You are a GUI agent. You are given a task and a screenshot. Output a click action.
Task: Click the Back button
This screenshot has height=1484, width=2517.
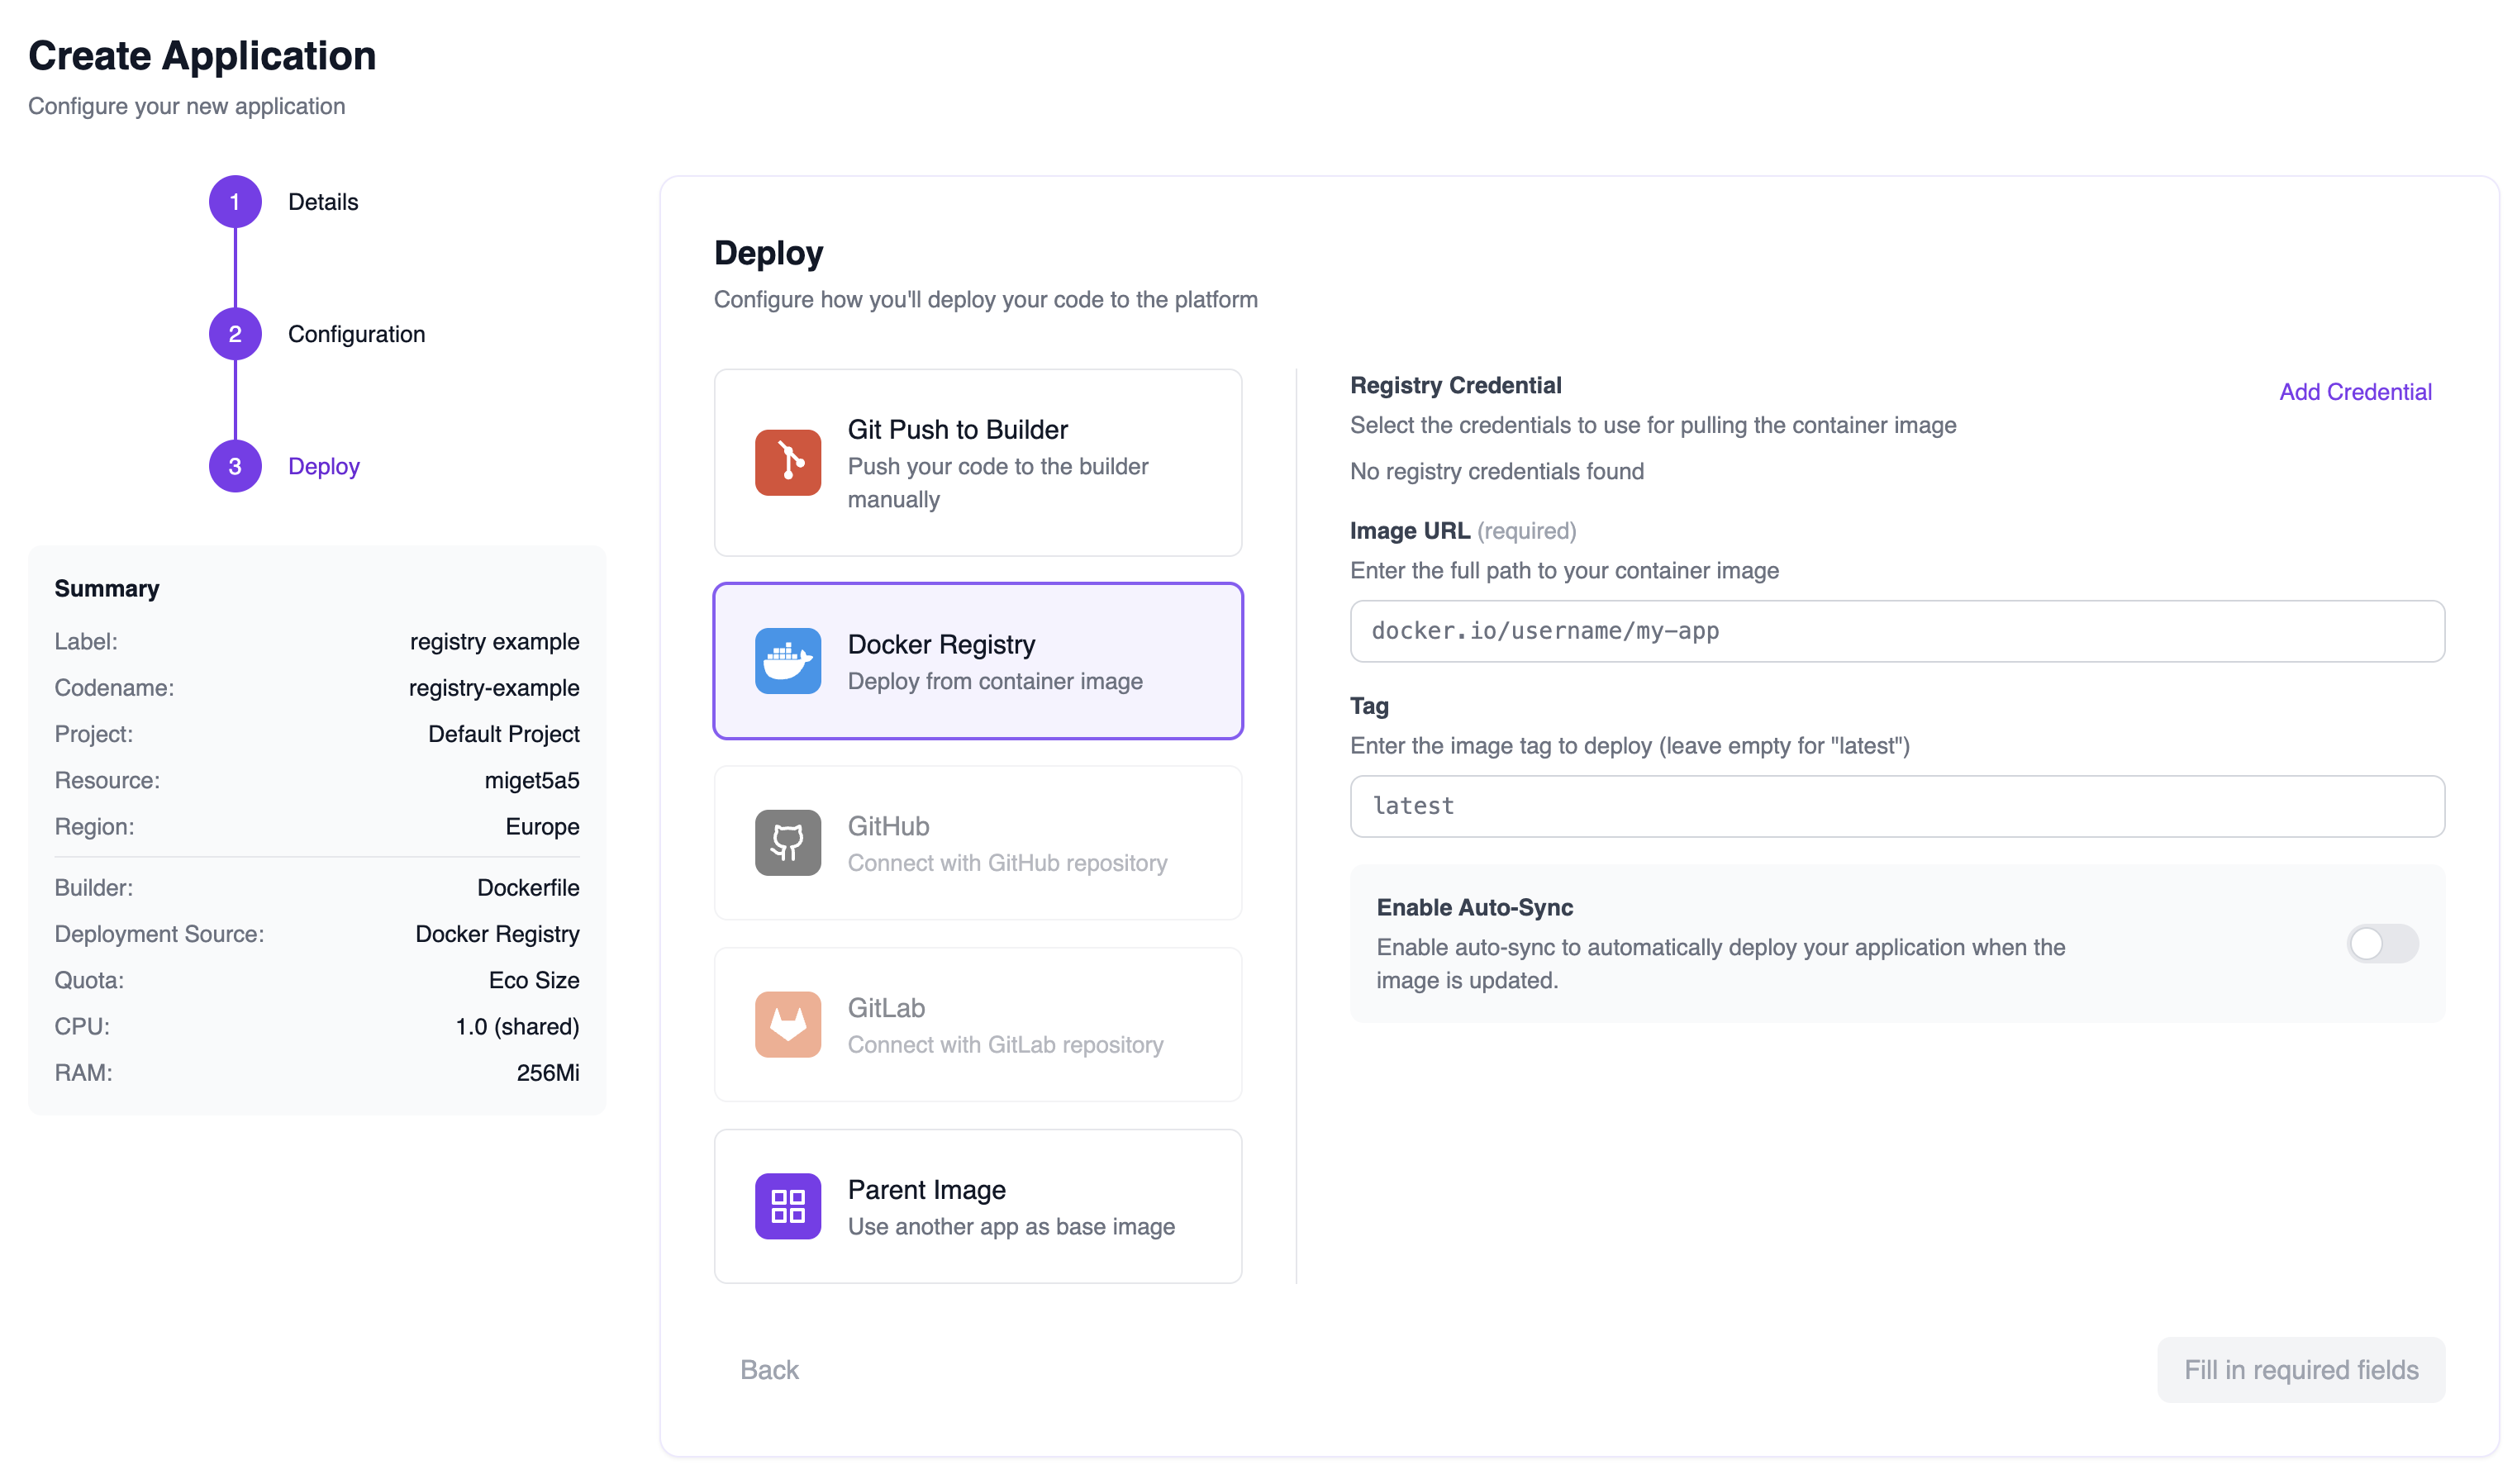tap(769, 1369)
